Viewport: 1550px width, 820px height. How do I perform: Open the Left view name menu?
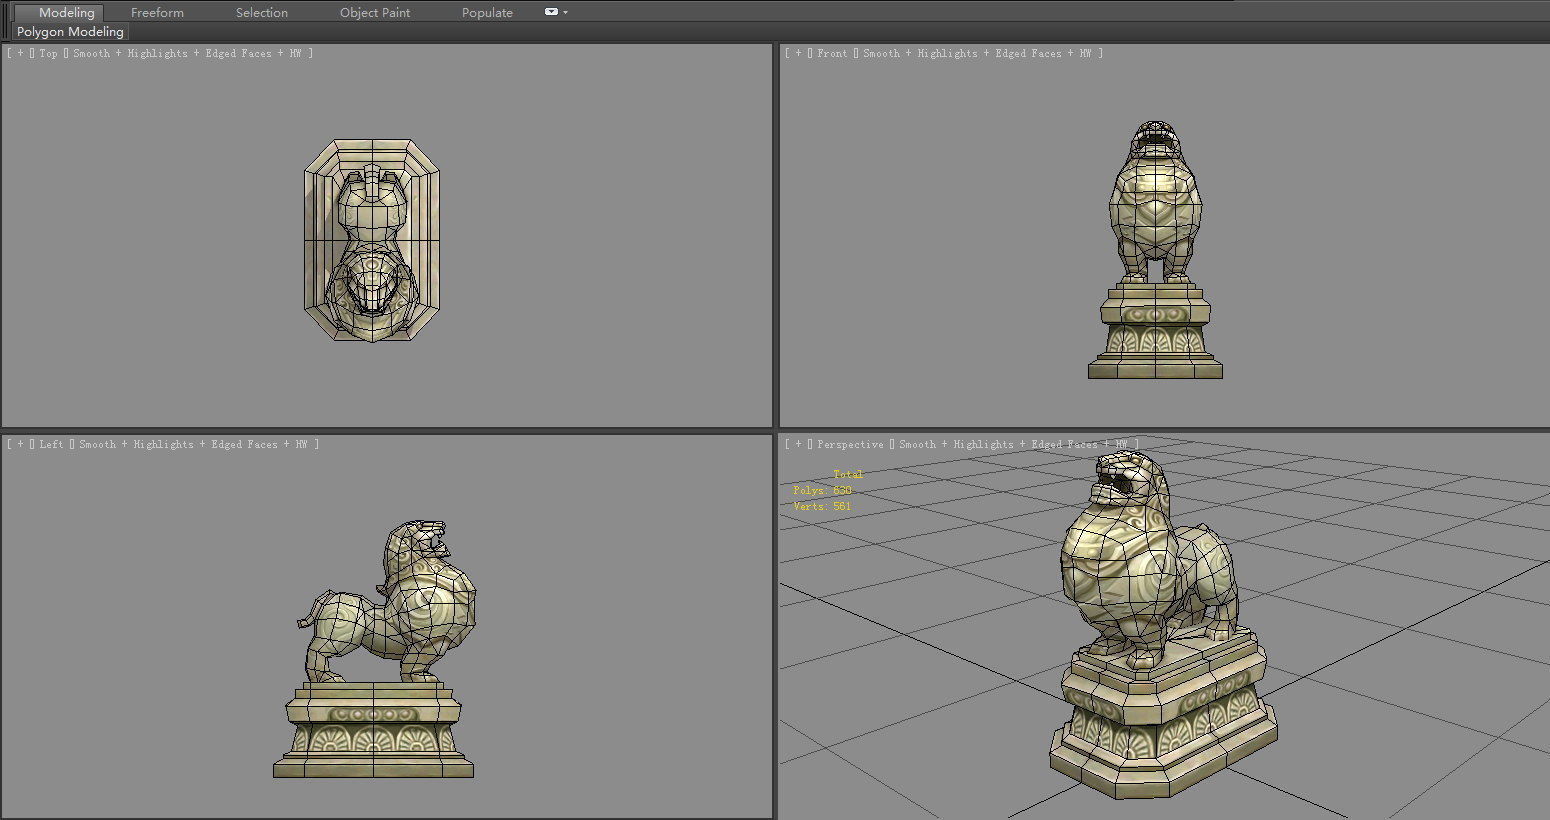click(x=51, y=444)
